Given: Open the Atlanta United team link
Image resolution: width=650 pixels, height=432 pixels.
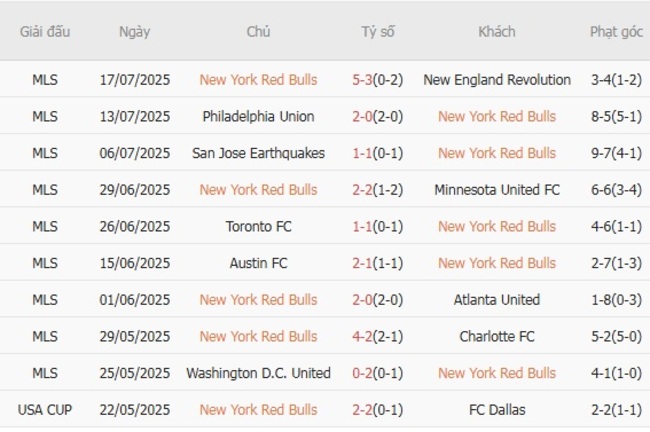Looking at the screenshot, I should (x=497, y=299).
